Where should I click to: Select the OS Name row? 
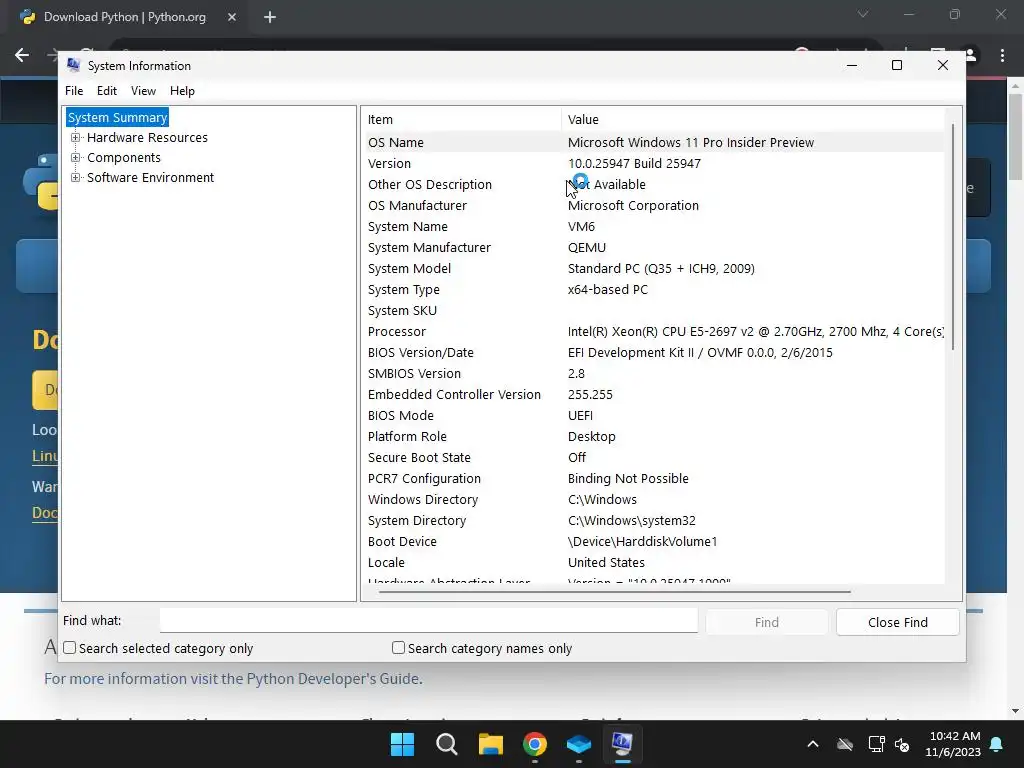coord(653,142)
